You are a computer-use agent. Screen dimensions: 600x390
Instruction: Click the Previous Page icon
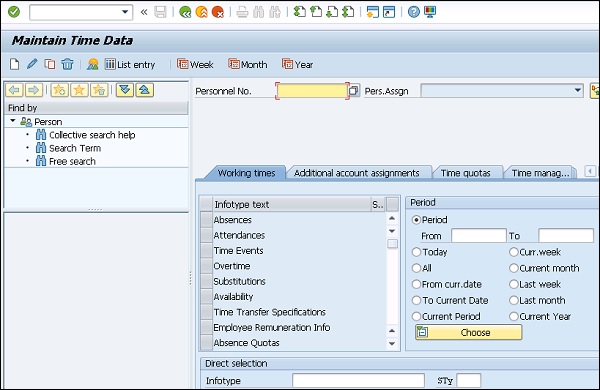coord(316,12)
